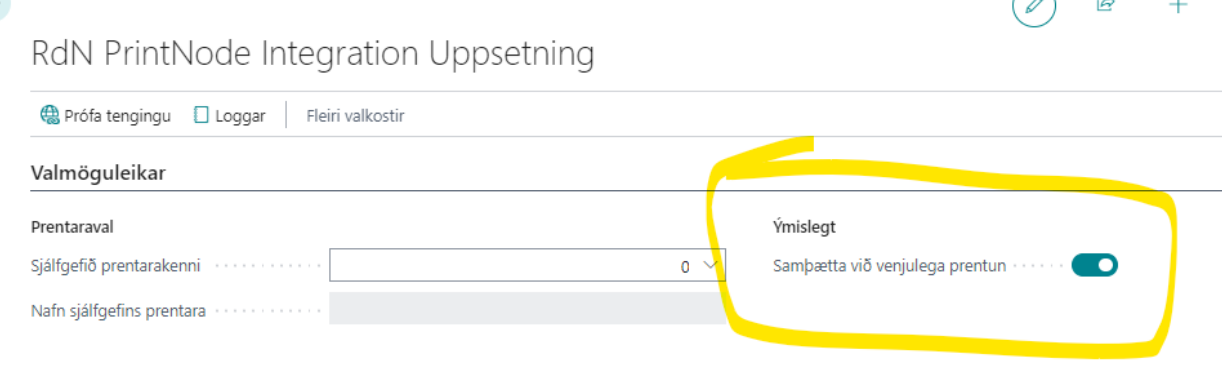1222x368 pixels.
Task: Open the Fleiri valkostir menu
Action: [x=355, y=116]
